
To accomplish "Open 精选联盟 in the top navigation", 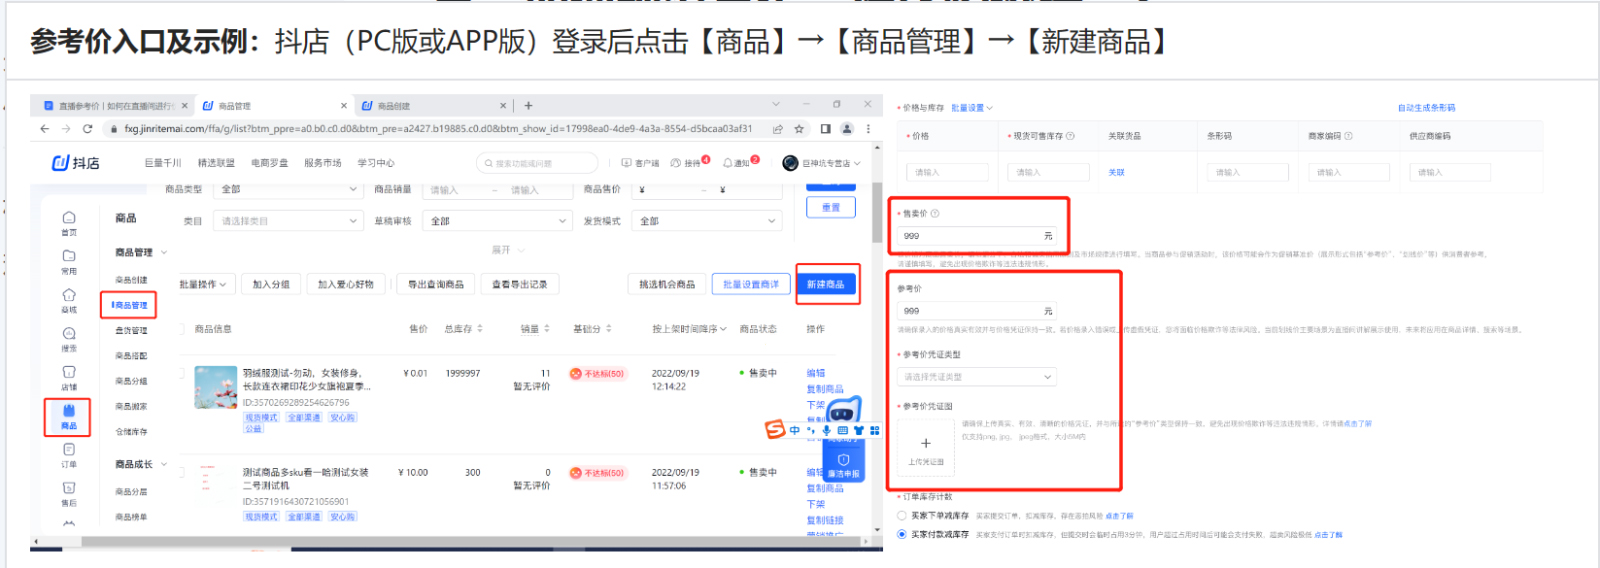I will click(216, 163).
